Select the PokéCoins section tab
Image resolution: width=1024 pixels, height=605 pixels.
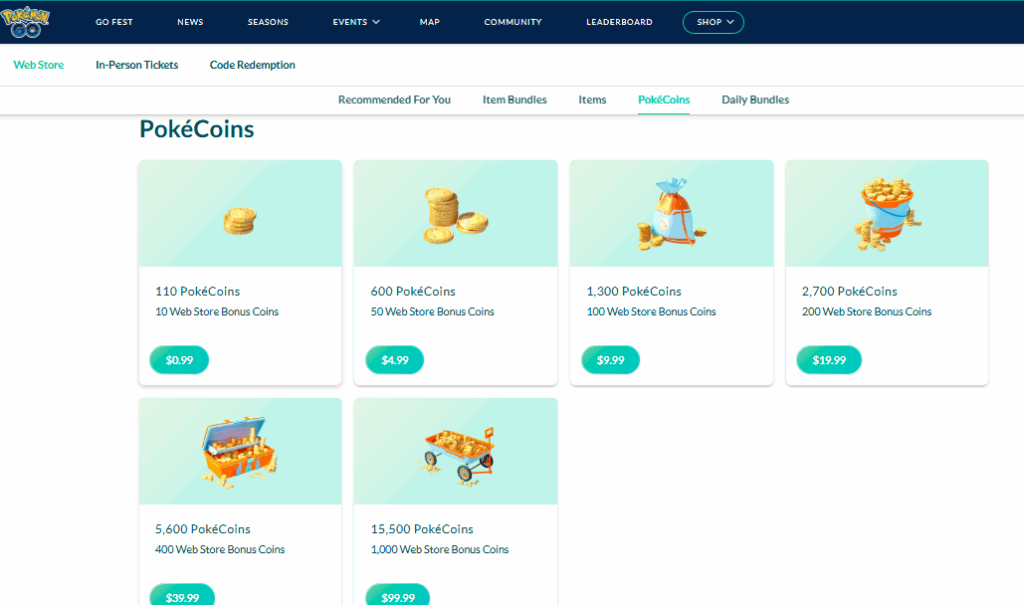point(664,100)
